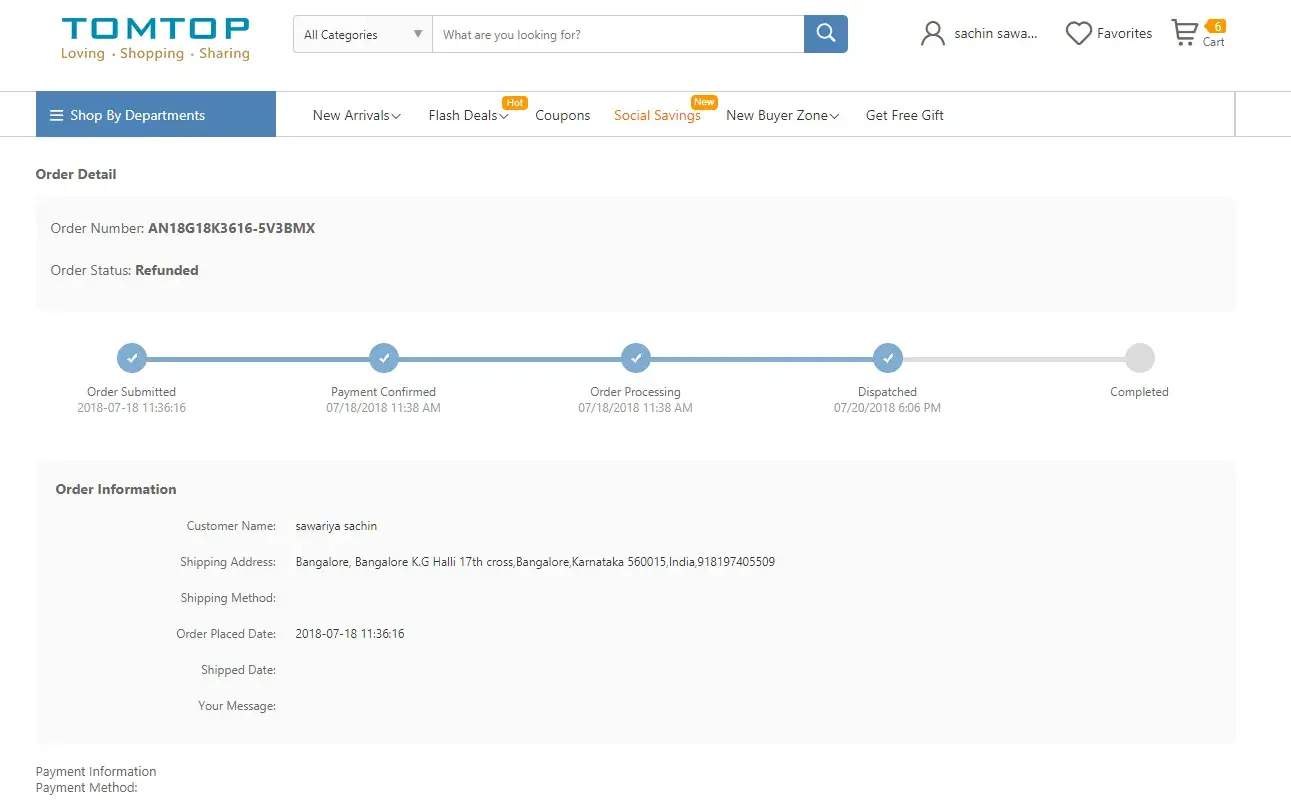This screenshot has height=810, width=1291.
Task: Click the 'What are you looking for?' search field
Action: [617, 34]
